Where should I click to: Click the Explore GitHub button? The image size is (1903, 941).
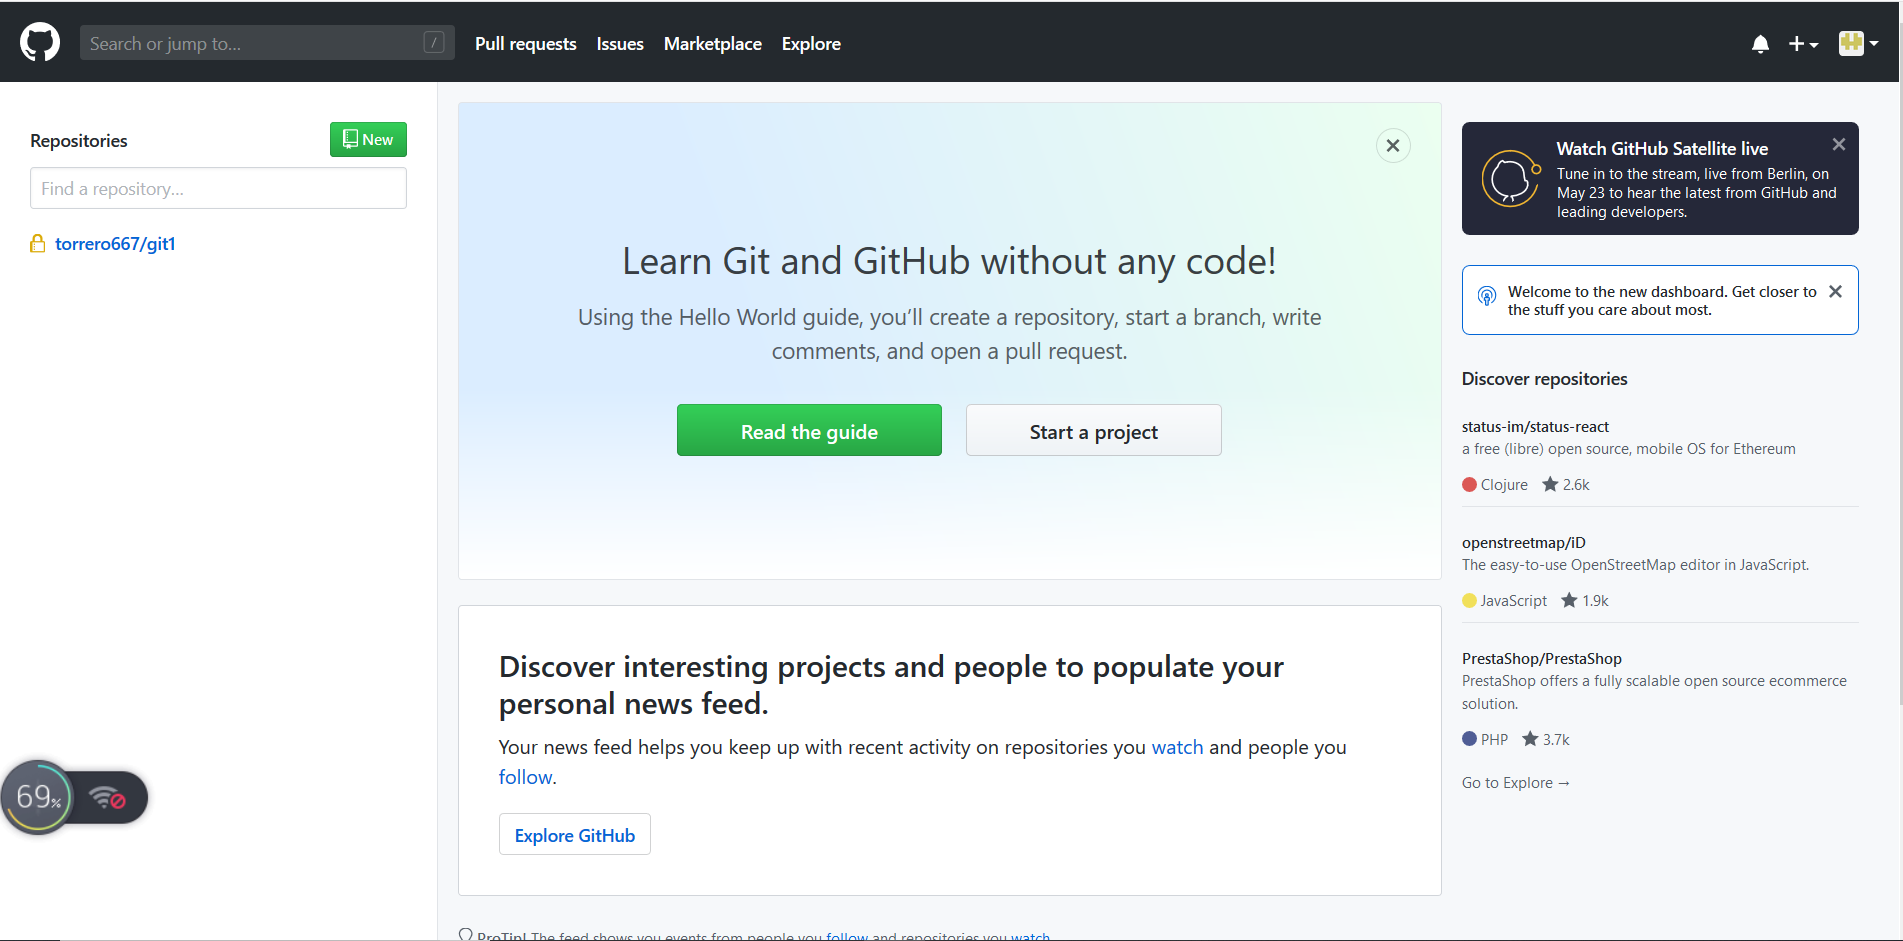coord(575,834)
